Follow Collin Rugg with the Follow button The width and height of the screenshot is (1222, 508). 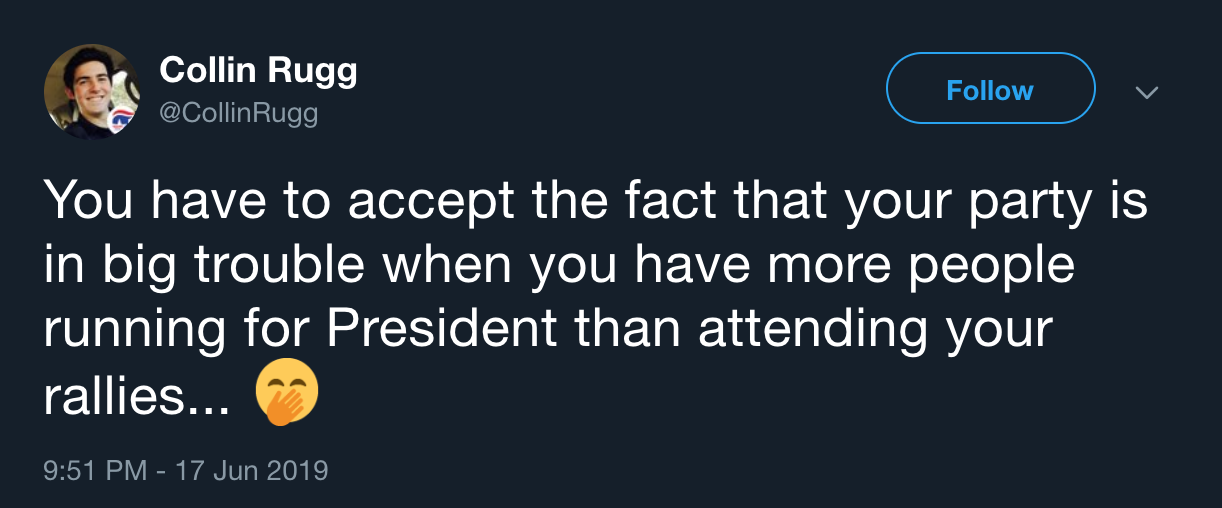(991, 90)
